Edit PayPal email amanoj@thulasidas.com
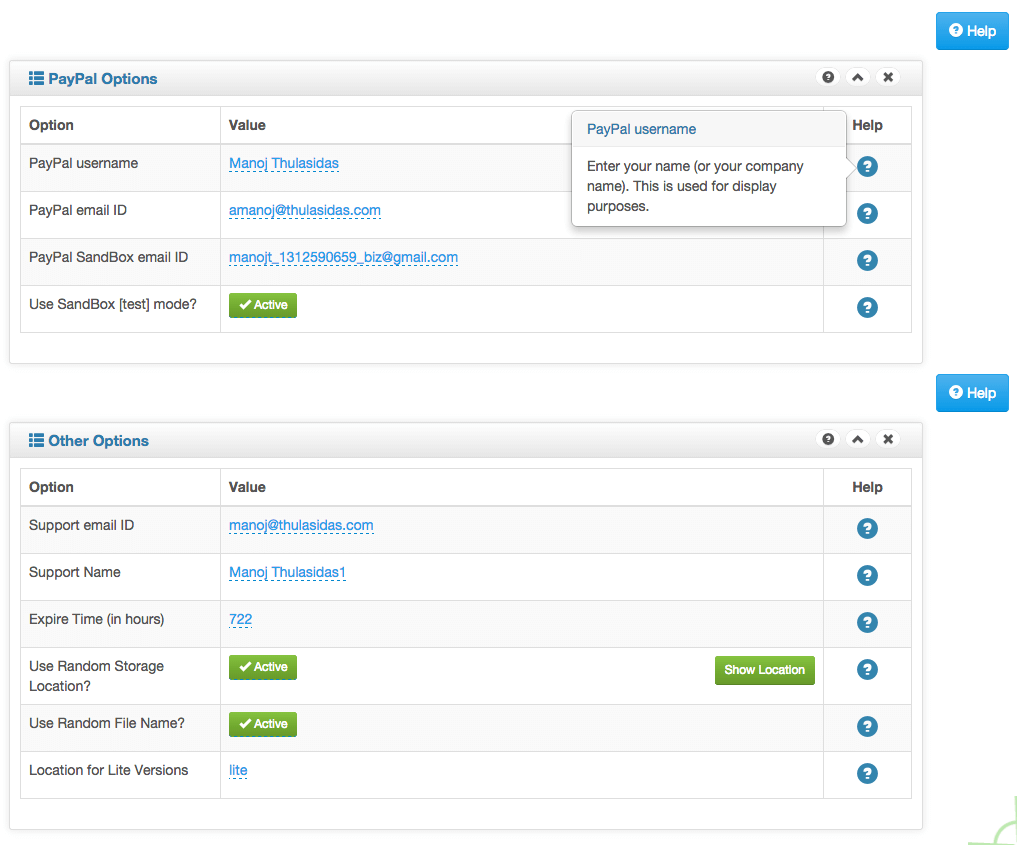The height and width of the screenshot is (845, 1017). 305,210
